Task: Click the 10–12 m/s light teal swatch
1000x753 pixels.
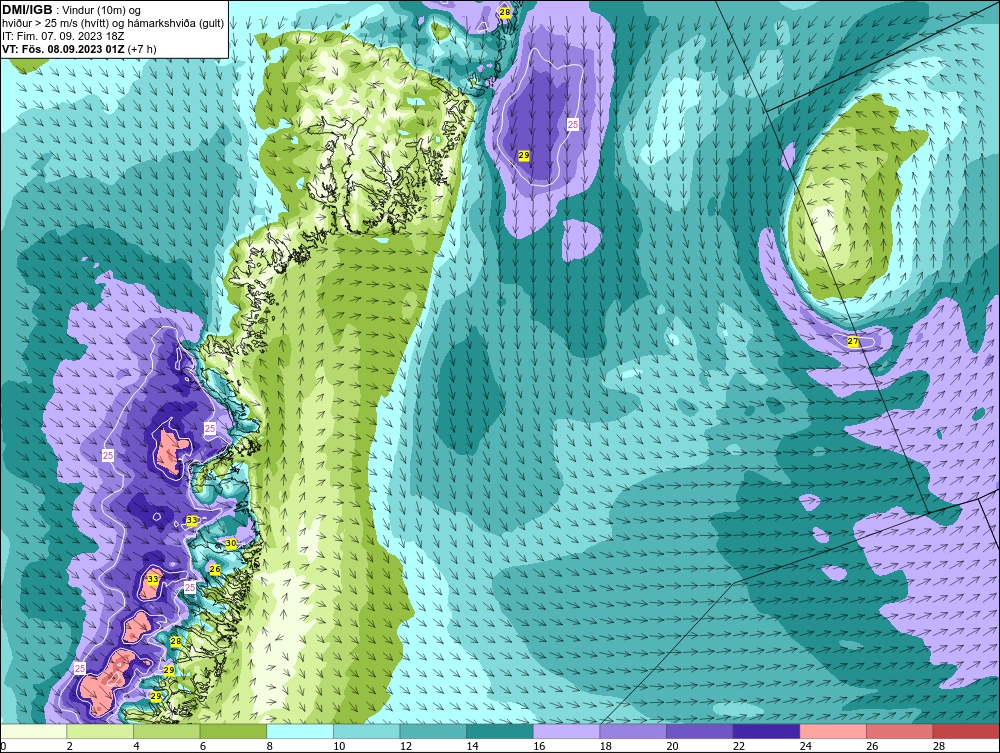Action: [x=367, y=731]
